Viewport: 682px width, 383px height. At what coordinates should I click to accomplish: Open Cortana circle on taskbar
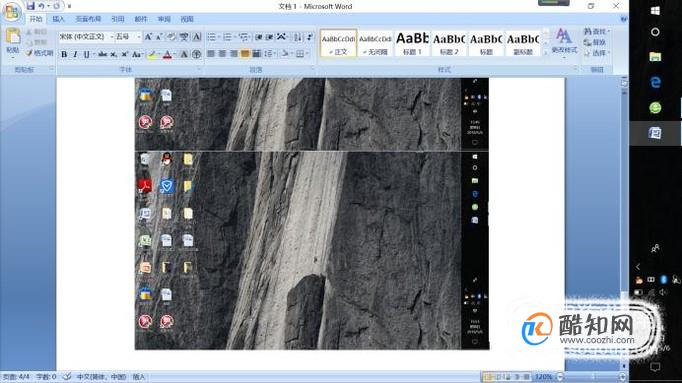click(x=655, y=32)
